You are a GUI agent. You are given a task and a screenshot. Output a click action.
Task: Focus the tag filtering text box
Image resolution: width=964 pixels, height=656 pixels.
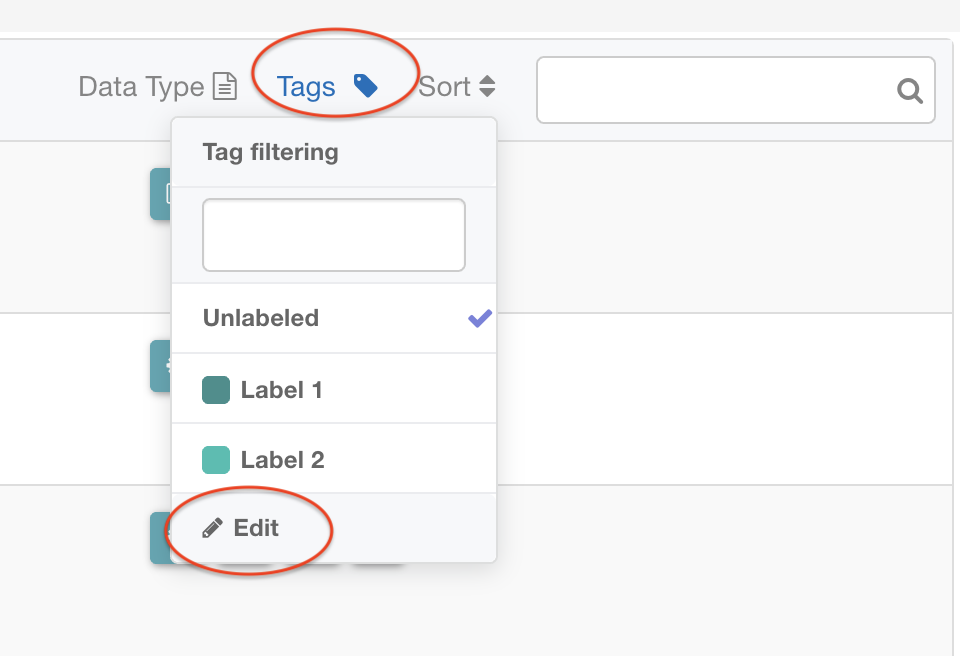click(x=334, y=235)
